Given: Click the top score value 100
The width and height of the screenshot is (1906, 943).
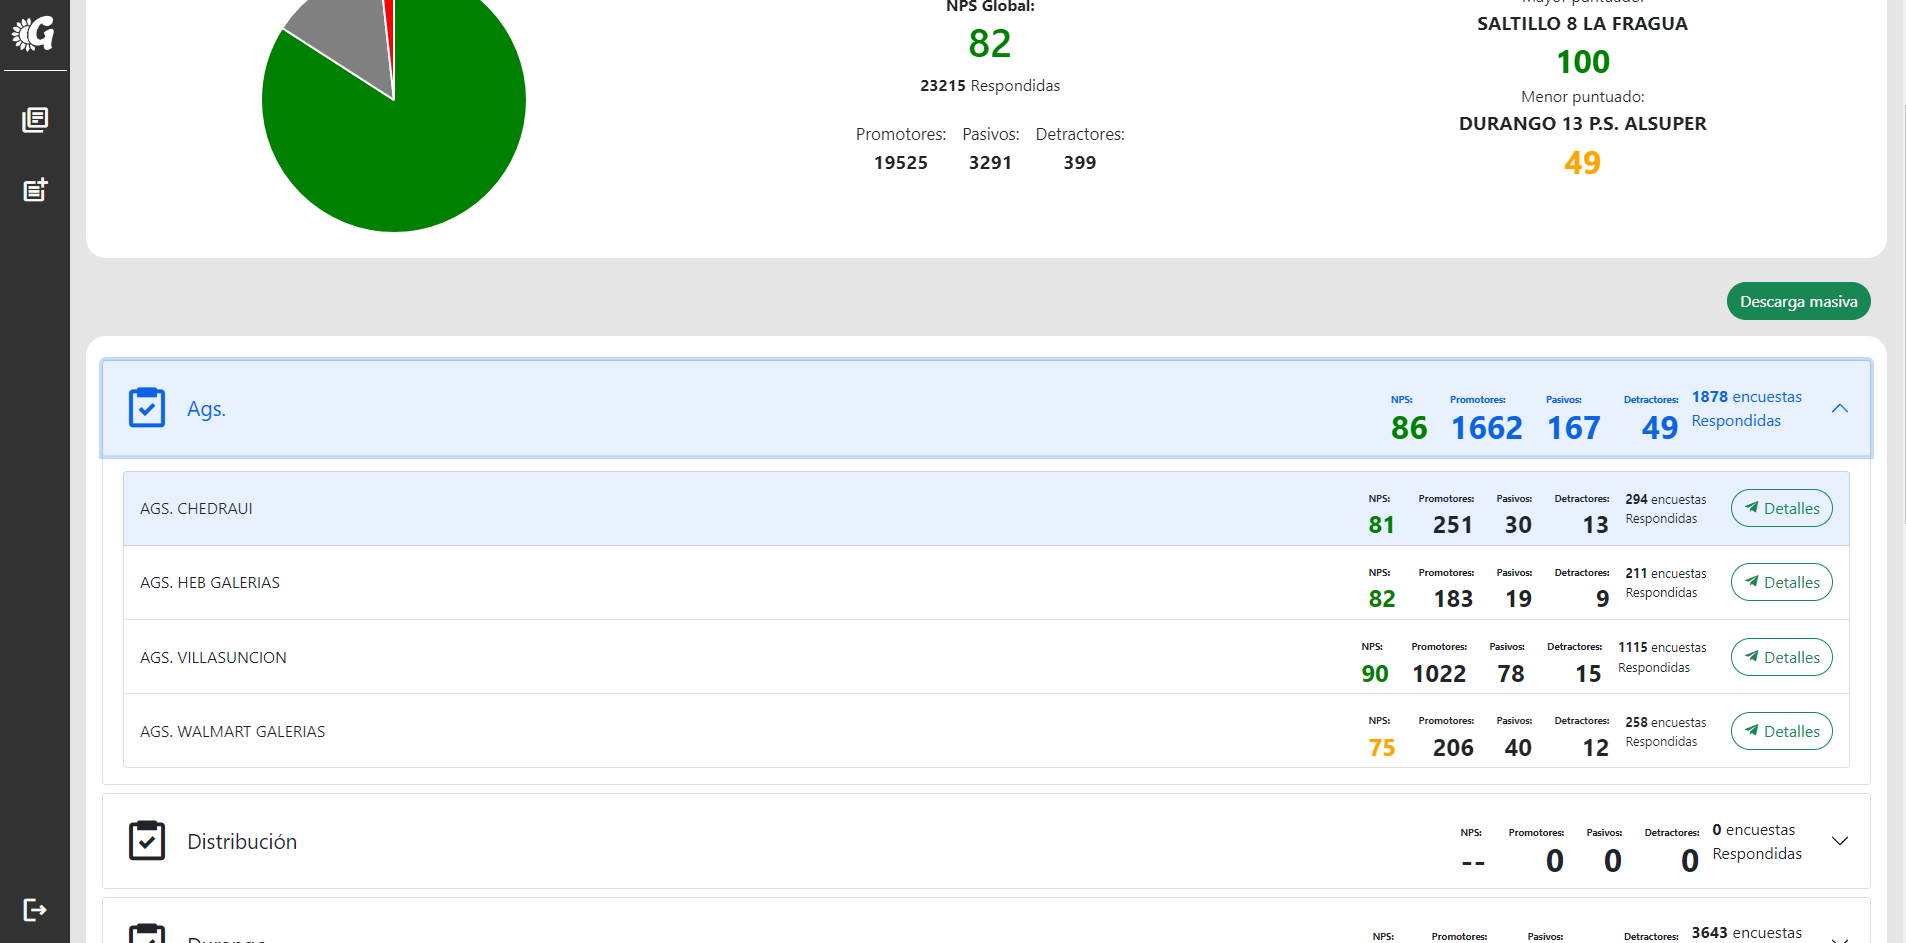Looking at the screenshot, I should click(x=1583, y=62).
